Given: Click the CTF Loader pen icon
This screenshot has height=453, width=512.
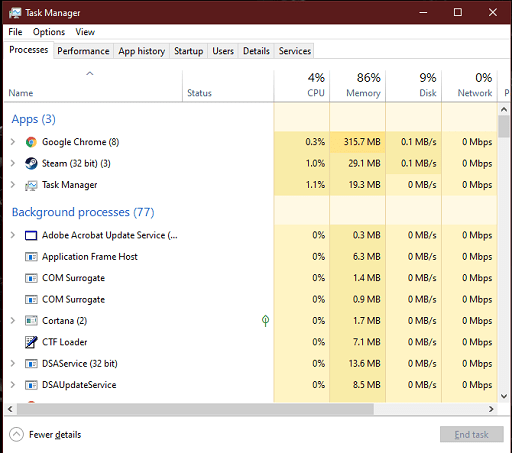Looking at the screenshot, I should 31,342.
